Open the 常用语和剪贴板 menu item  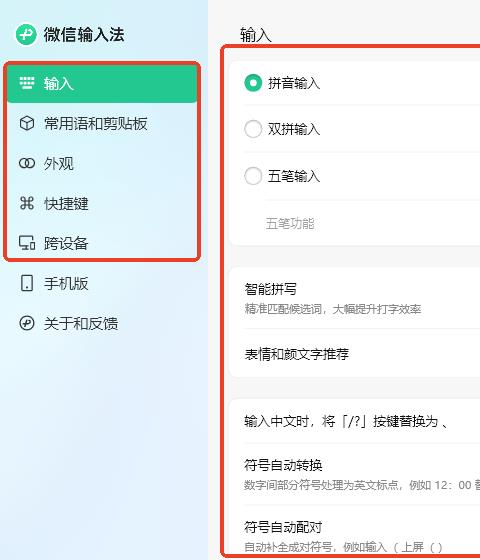(102, 124)
